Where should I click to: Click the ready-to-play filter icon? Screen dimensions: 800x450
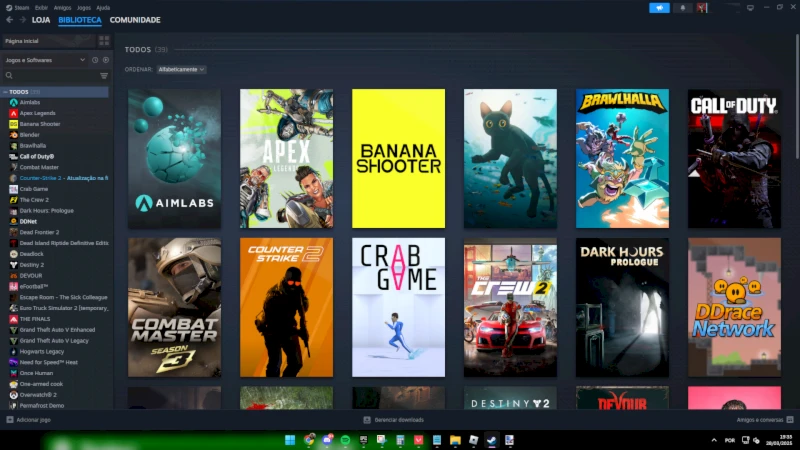coord(106,60)
